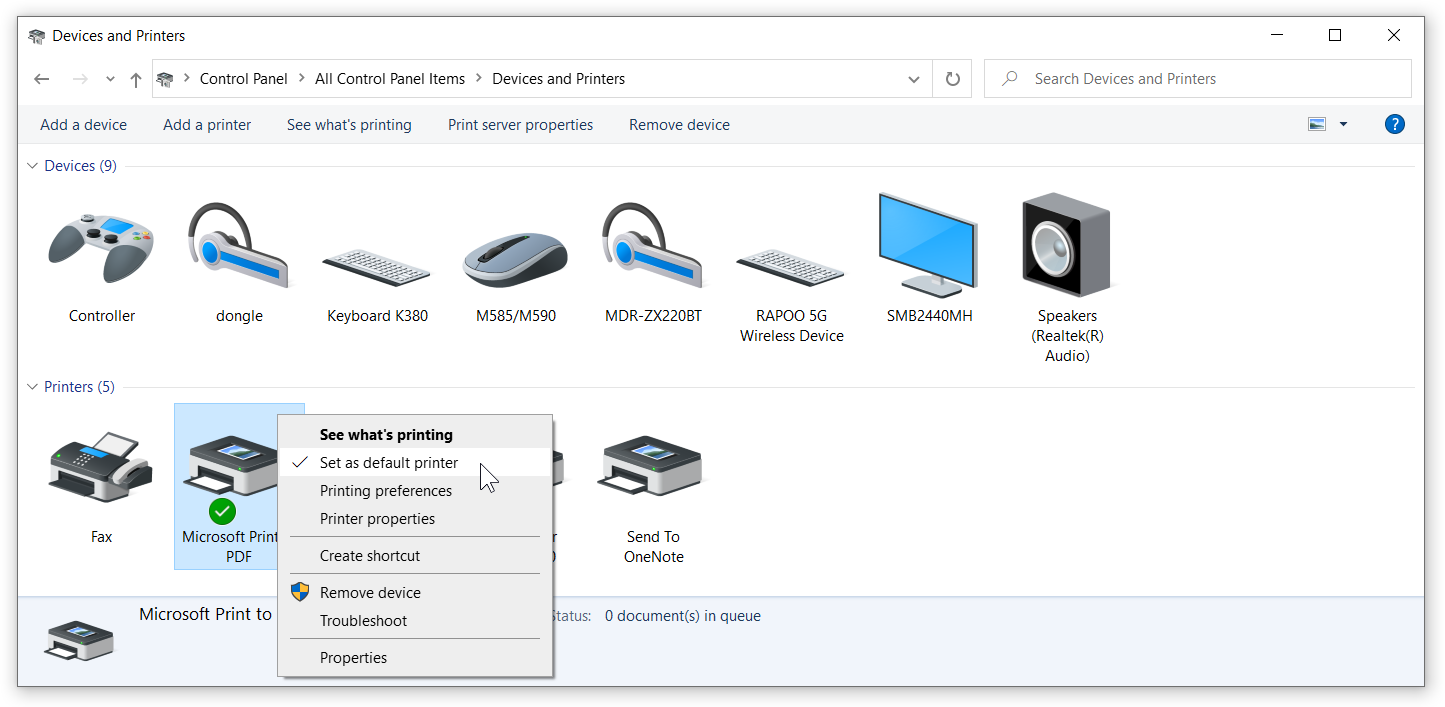Viewport: 1445px width, 707px height.
Task: Select Troubleshoot in context menu
Action: click(415, 621)
